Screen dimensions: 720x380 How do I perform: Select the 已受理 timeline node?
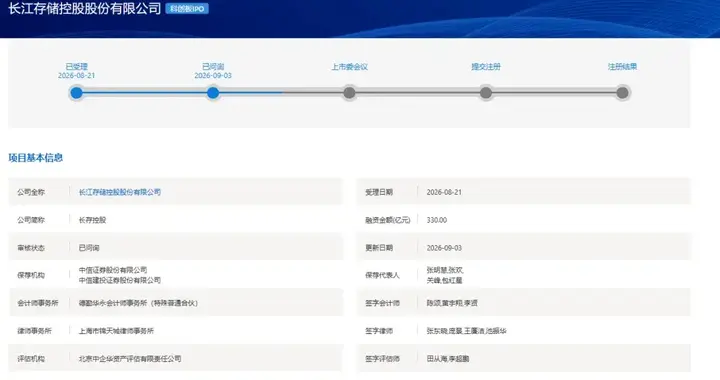tap(76, 93)
